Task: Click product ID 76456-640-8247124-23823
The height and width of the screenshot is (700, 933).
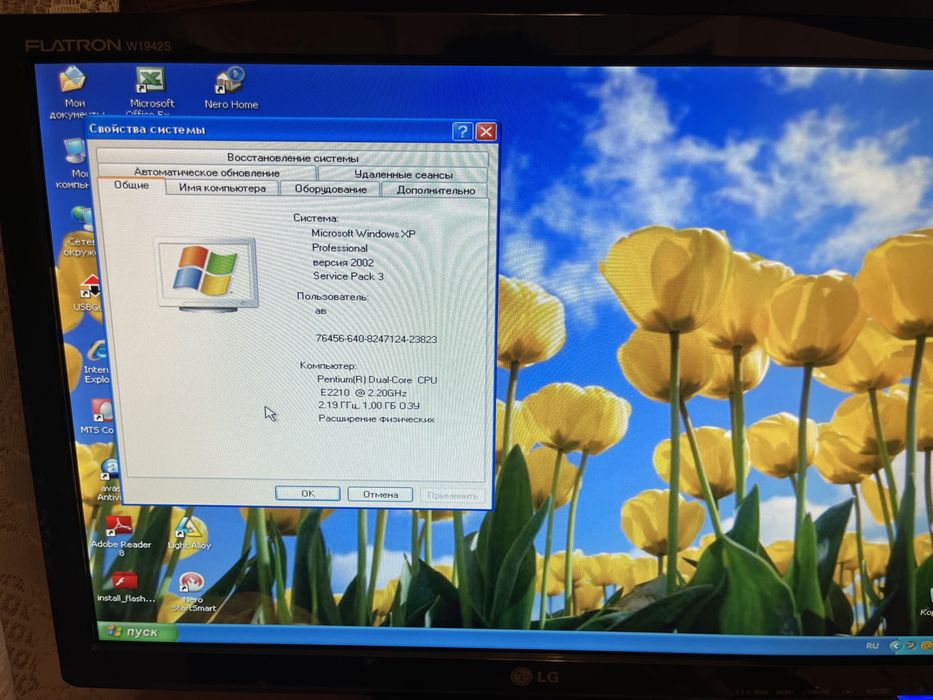Action: click(x=376, y=339)
